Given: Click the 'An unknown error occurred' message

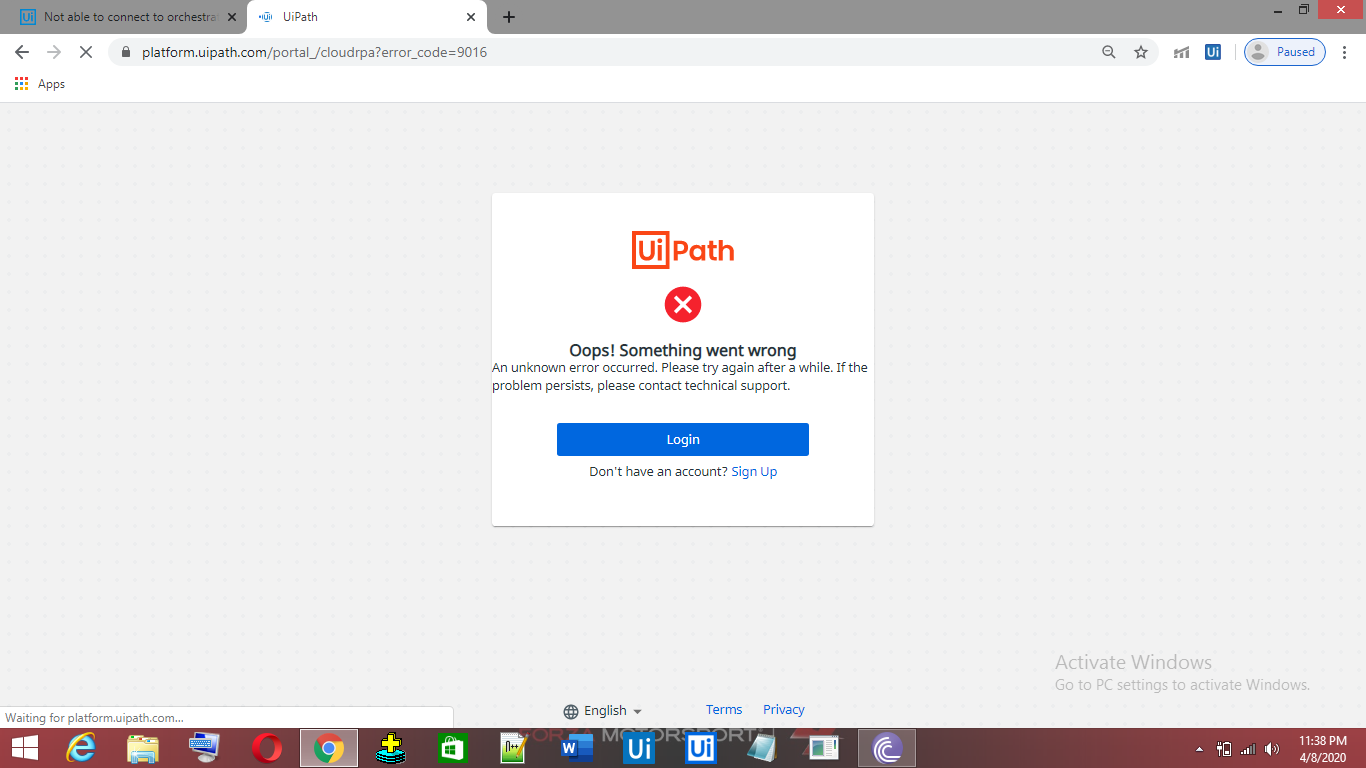Looking at the screenshot, I should pyautogui.click(x=680, y=376).
